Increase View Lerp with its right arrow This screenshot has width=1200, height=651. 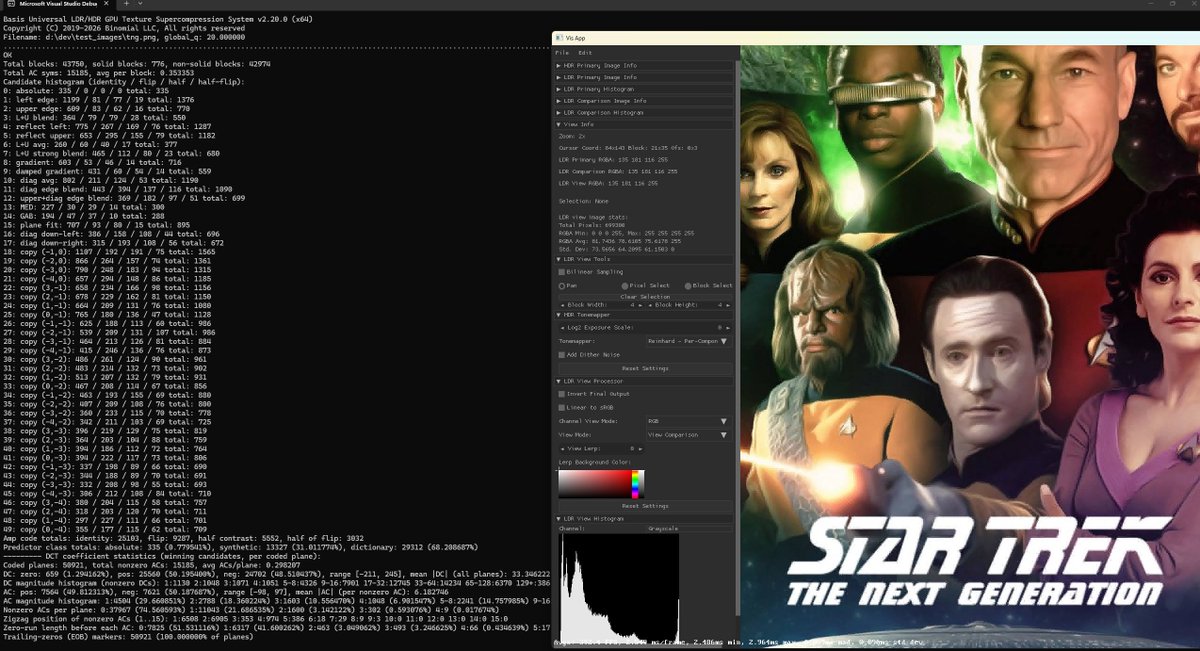642,448
